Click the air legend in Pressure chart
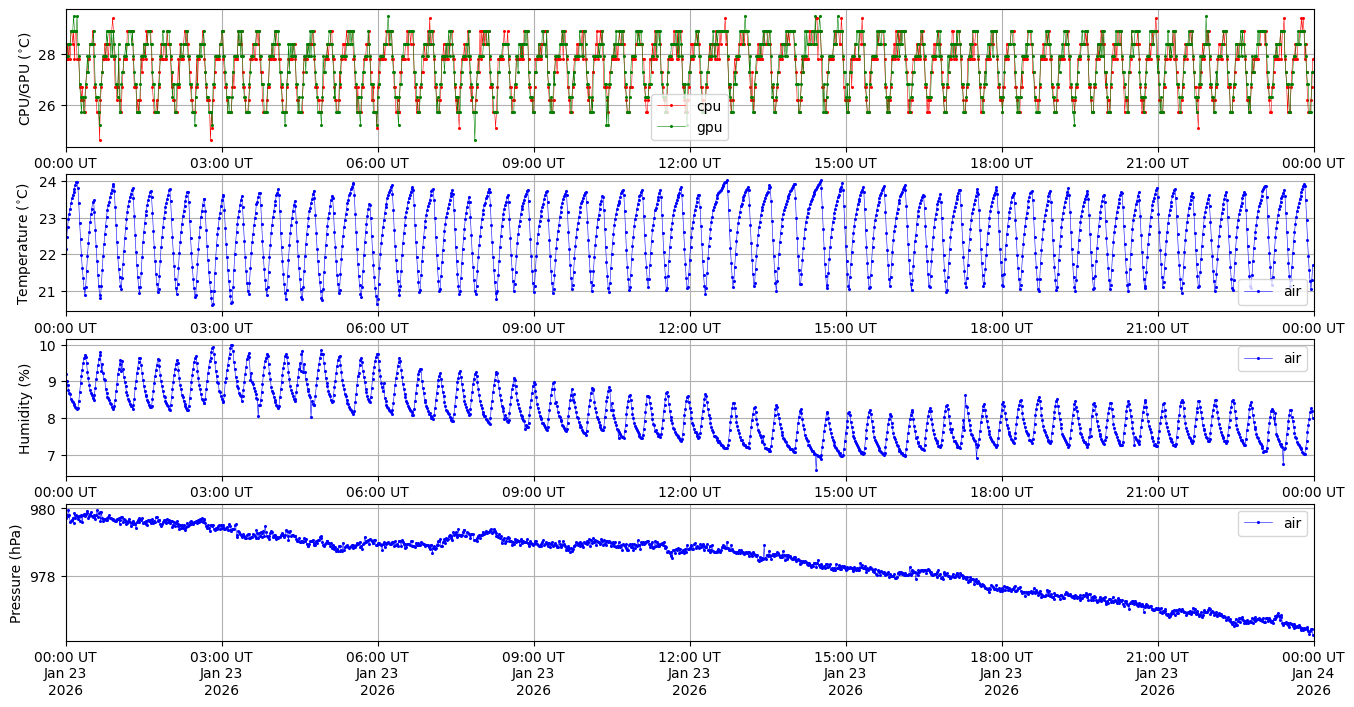This screenshot has height=707, width=1354. coord(1283,522)
